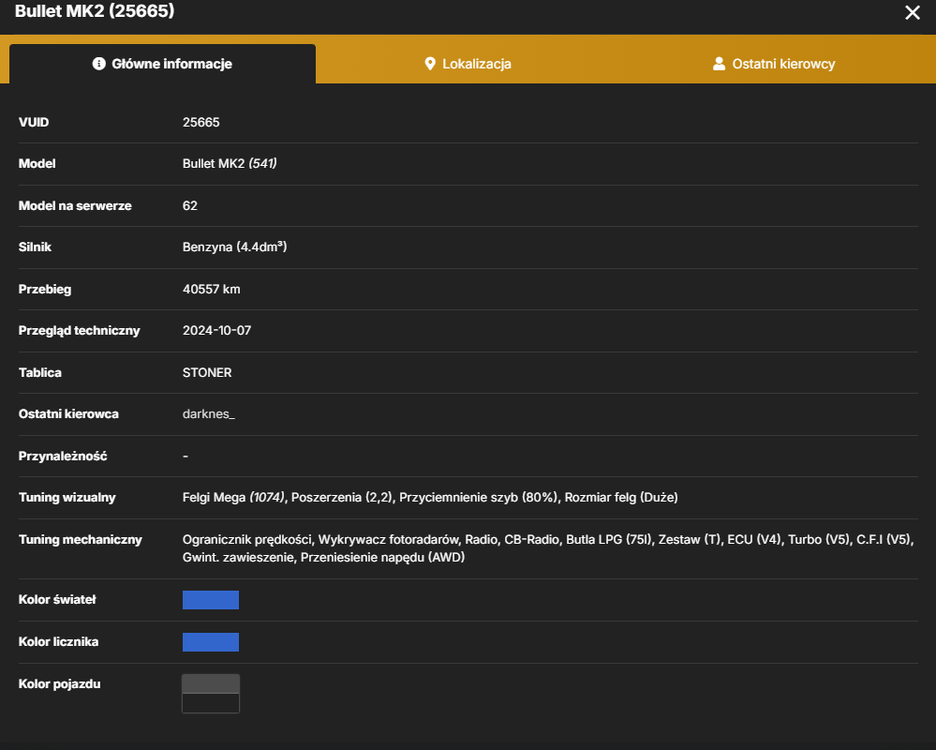Click the inspection date 2024-10-07
Screen dimensions: 936x750
(217, 331)
